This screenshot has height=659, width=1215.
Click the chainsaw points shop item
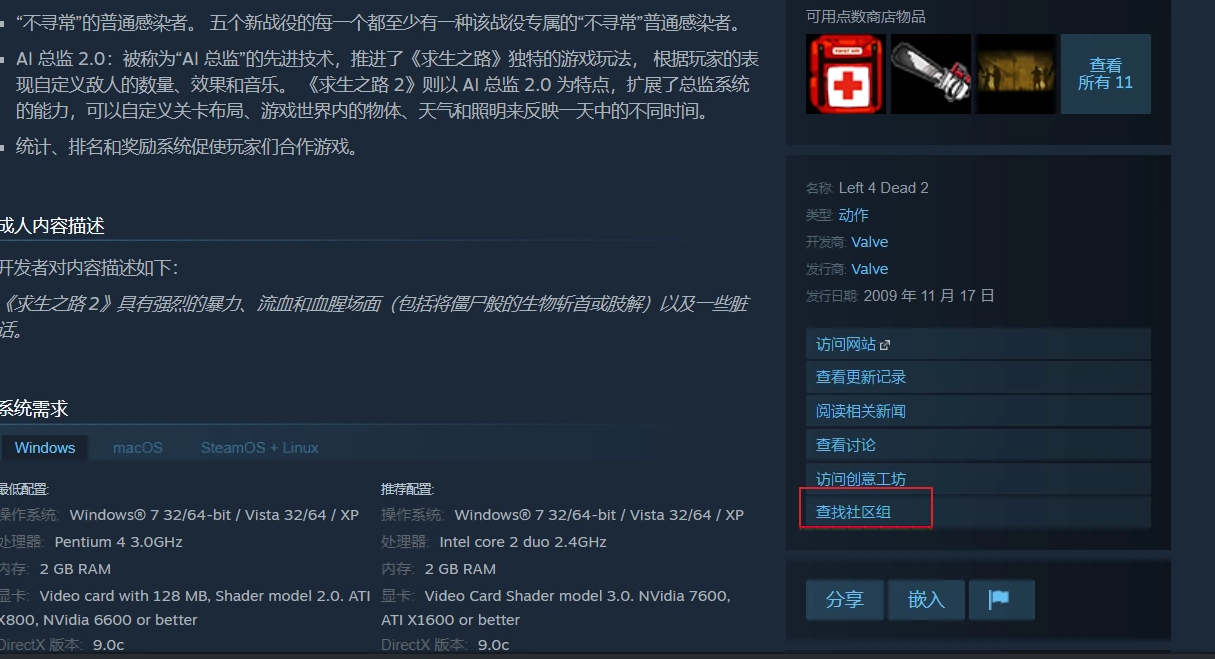click(x=931, y=74)
